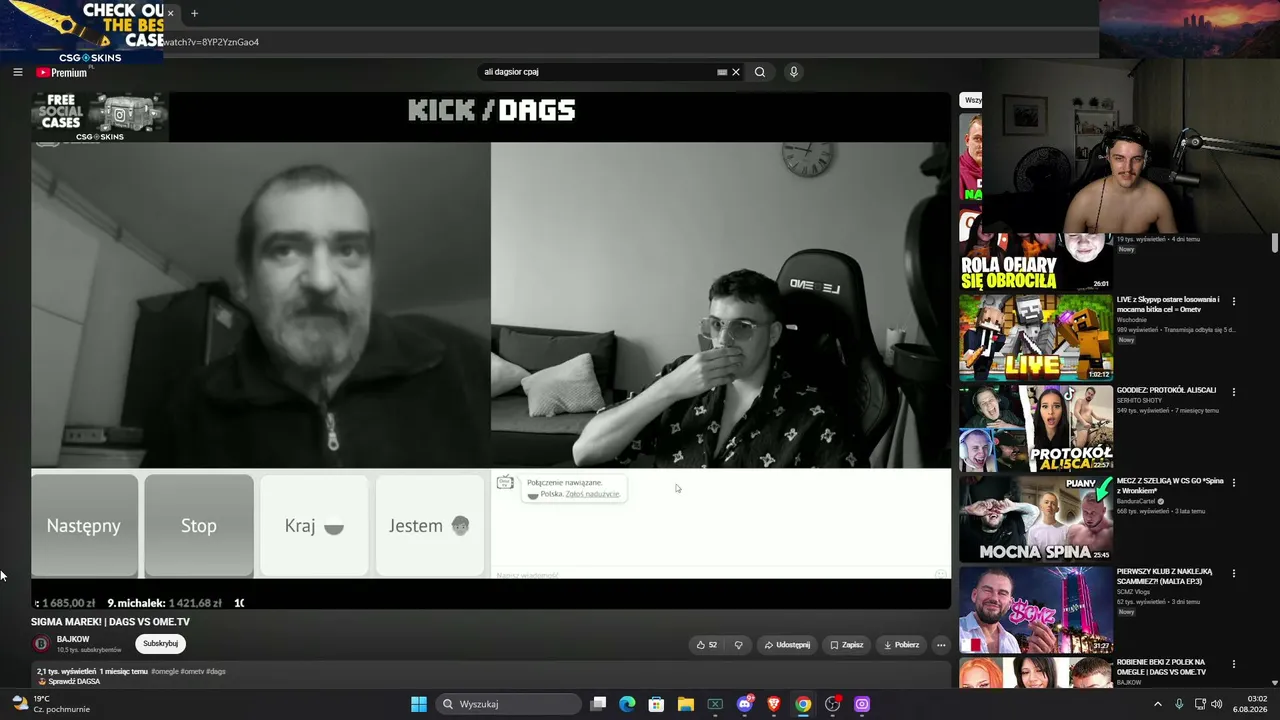Click the #omegle hashtag
This screenshot has width=1280, height=720.
(165, 671)
